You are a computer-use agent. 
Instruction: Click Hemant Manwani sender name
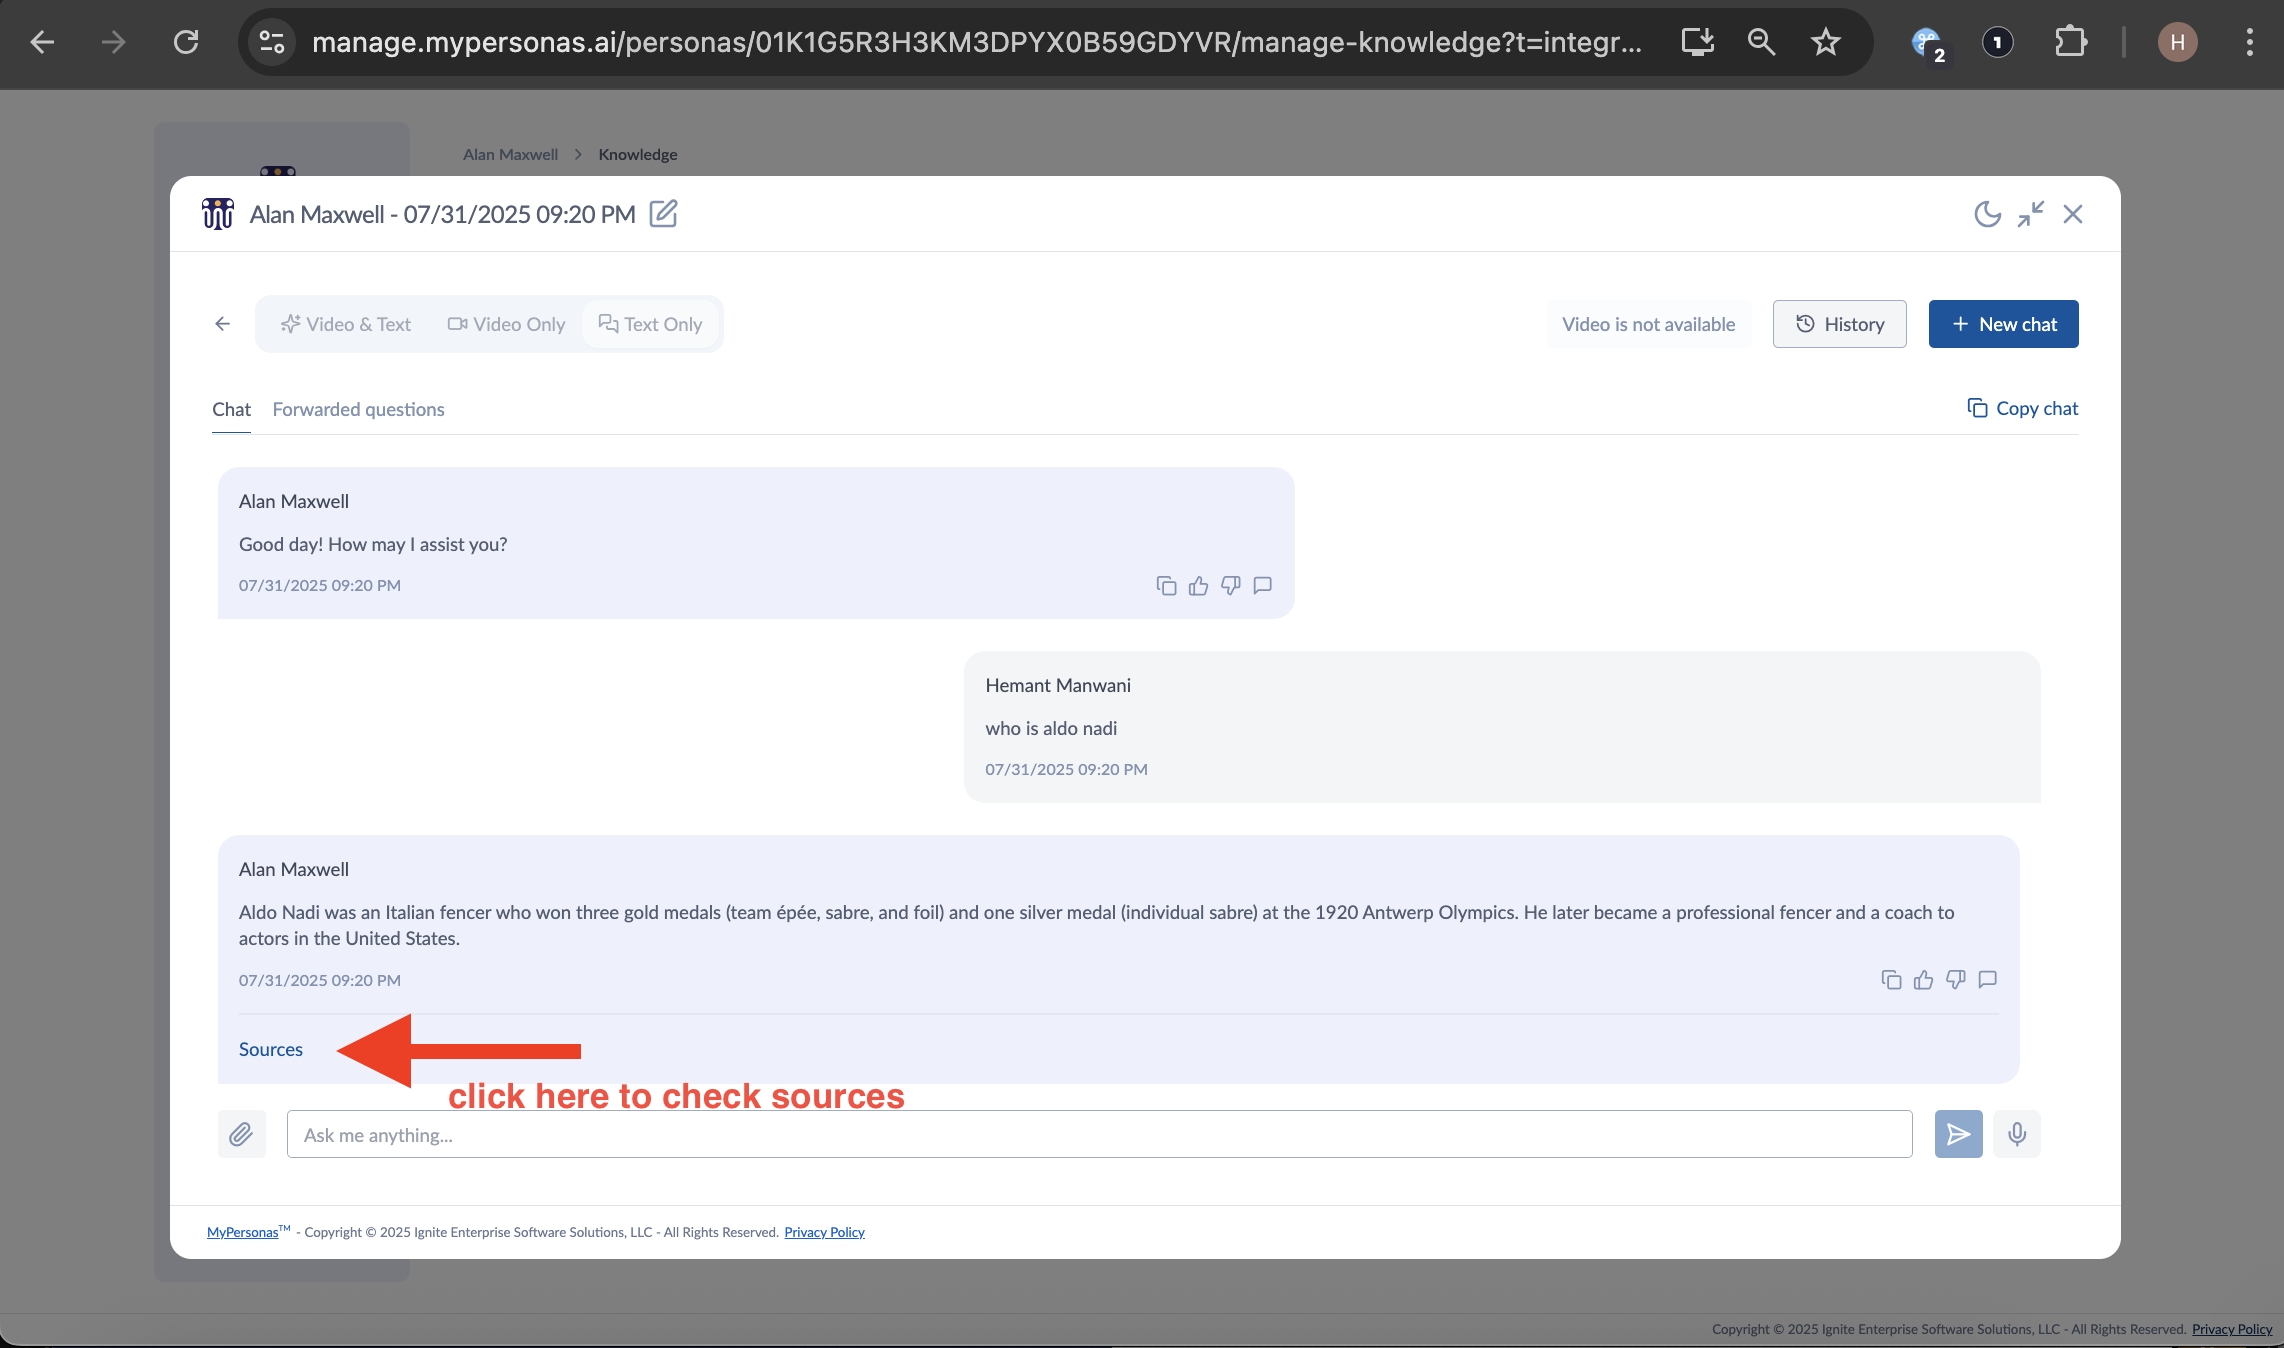pos(1058,685)
